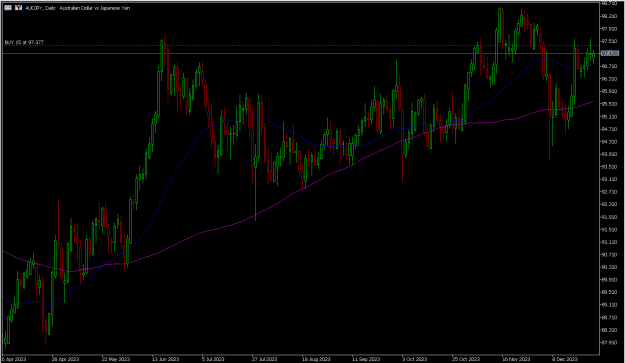Click the 16 Nov 2023 date label
Screen dimensions: 625x363
point(516,359)
